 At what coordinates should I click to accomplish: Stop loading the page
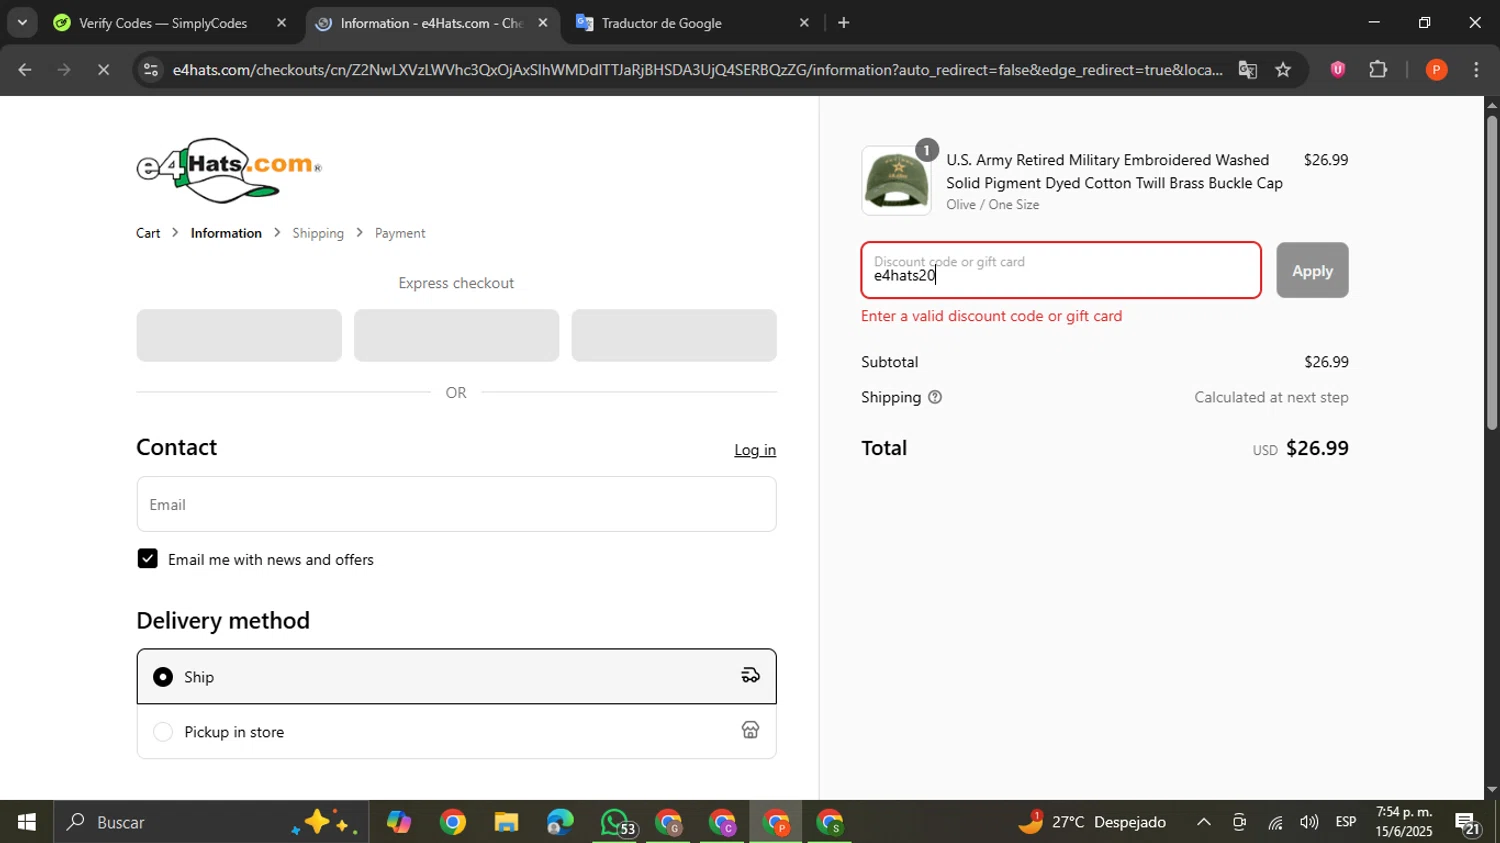click(103, 70)
